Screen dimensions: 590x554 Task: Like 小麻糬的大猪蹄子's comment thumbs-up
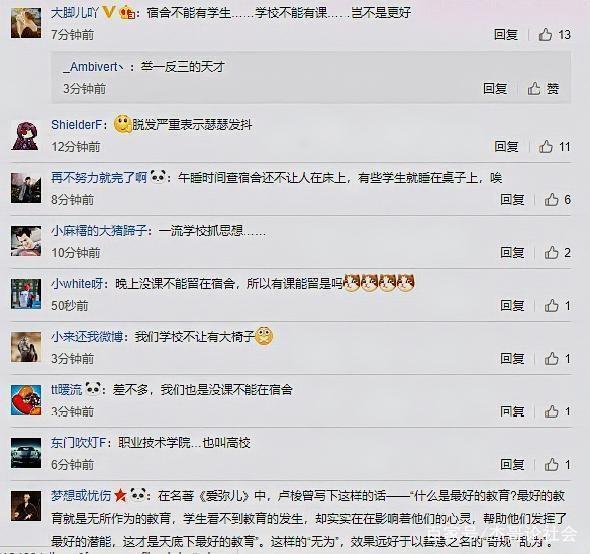[551, 253]
